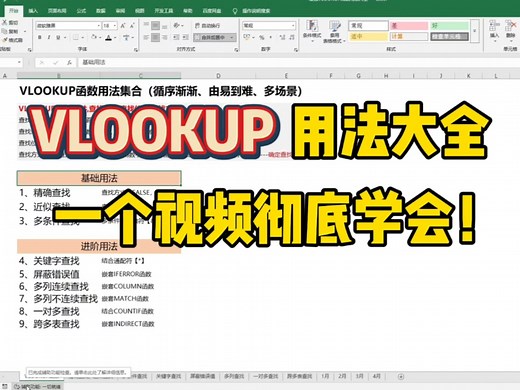Apply font color with the red-underlined A

108,37
